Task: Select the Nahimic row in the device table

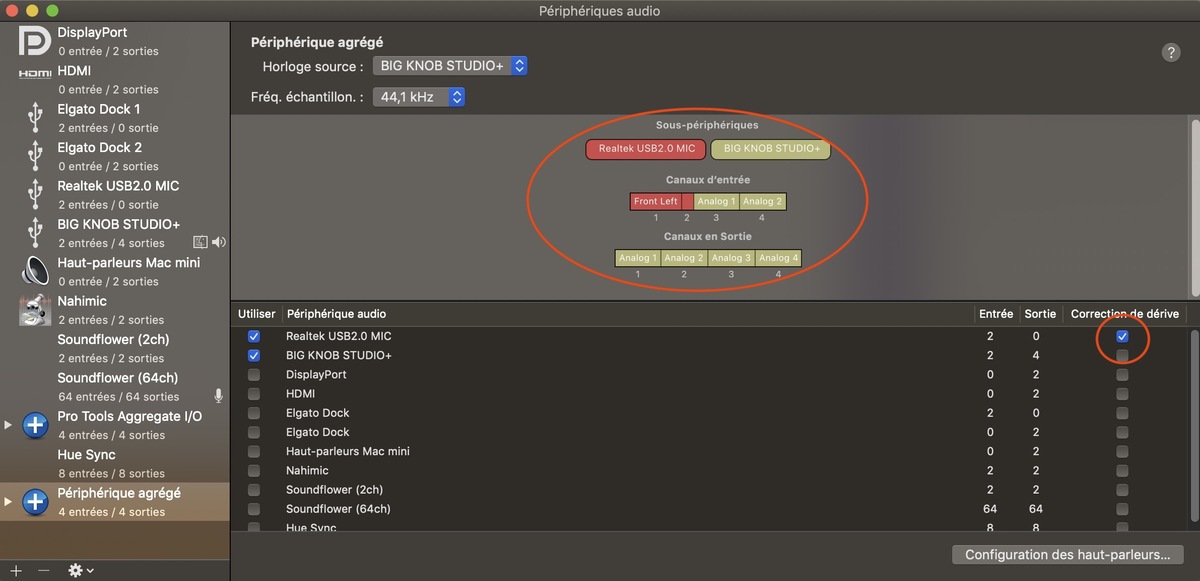Action: point(710,471)
